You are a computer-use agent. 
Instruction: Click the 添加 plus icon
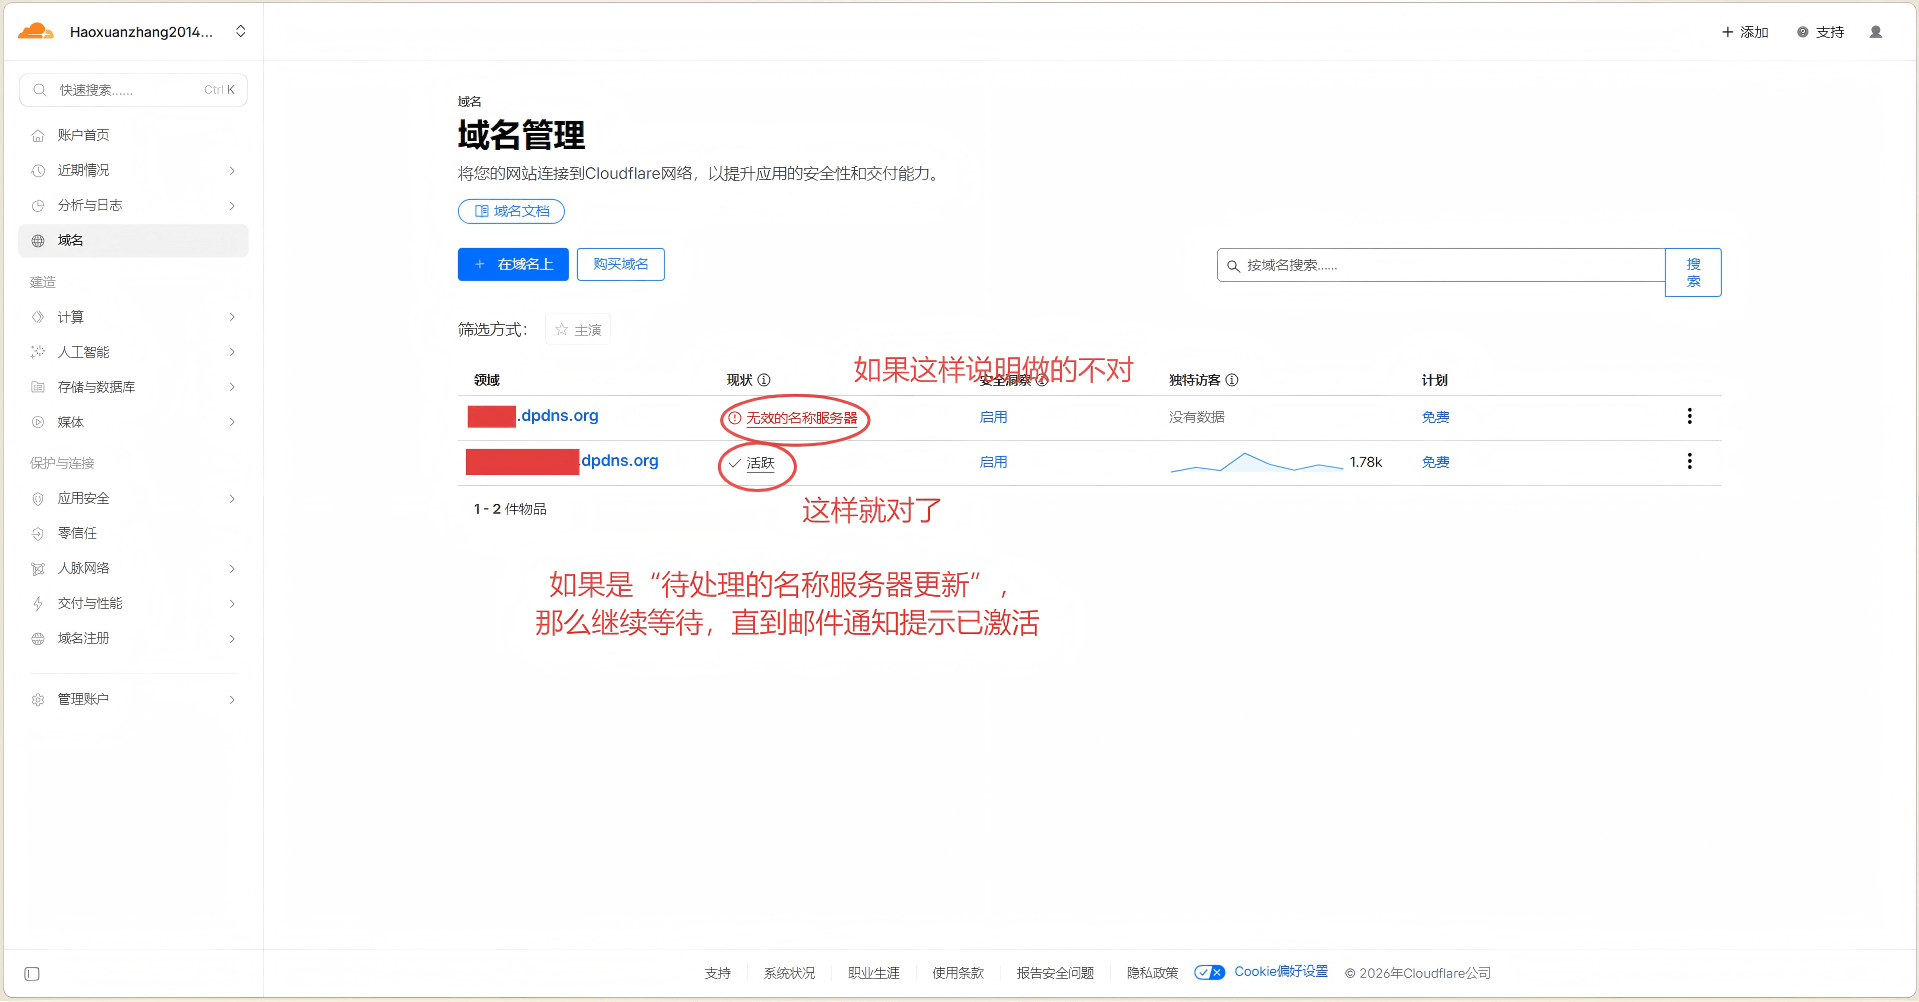1726,31
